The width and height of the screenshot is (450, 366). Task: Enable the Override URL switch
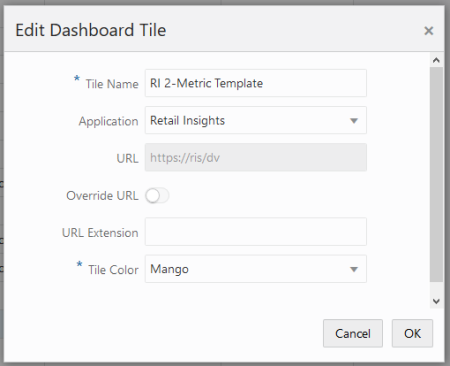(x=157, y=196)
